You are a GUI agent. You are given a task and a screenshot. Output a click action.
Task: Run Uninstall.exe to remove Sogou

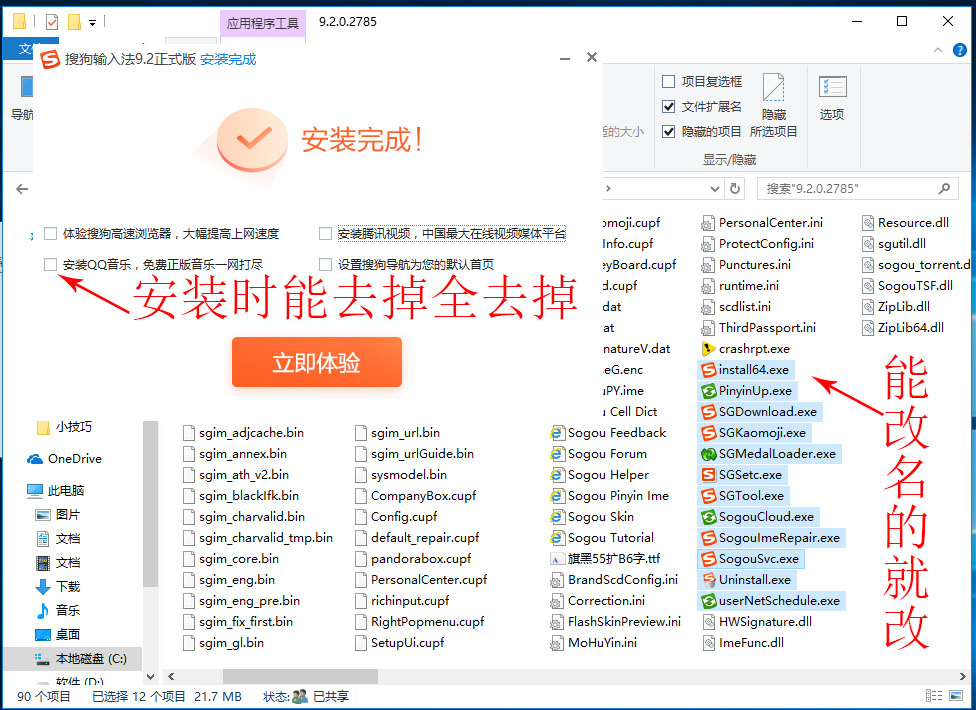pyautogui.click(x=745, y=579)
